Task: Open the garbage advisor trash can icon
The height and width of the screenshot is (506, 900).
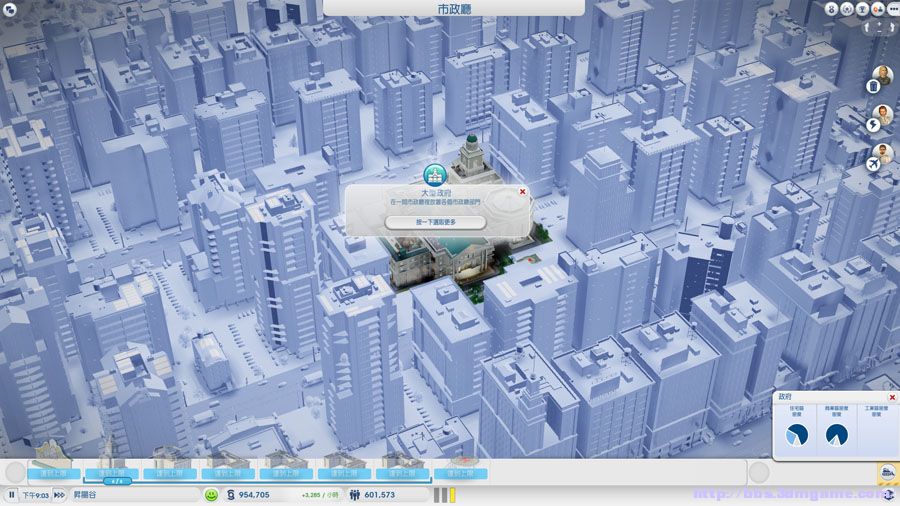Action: click(873, 87)
